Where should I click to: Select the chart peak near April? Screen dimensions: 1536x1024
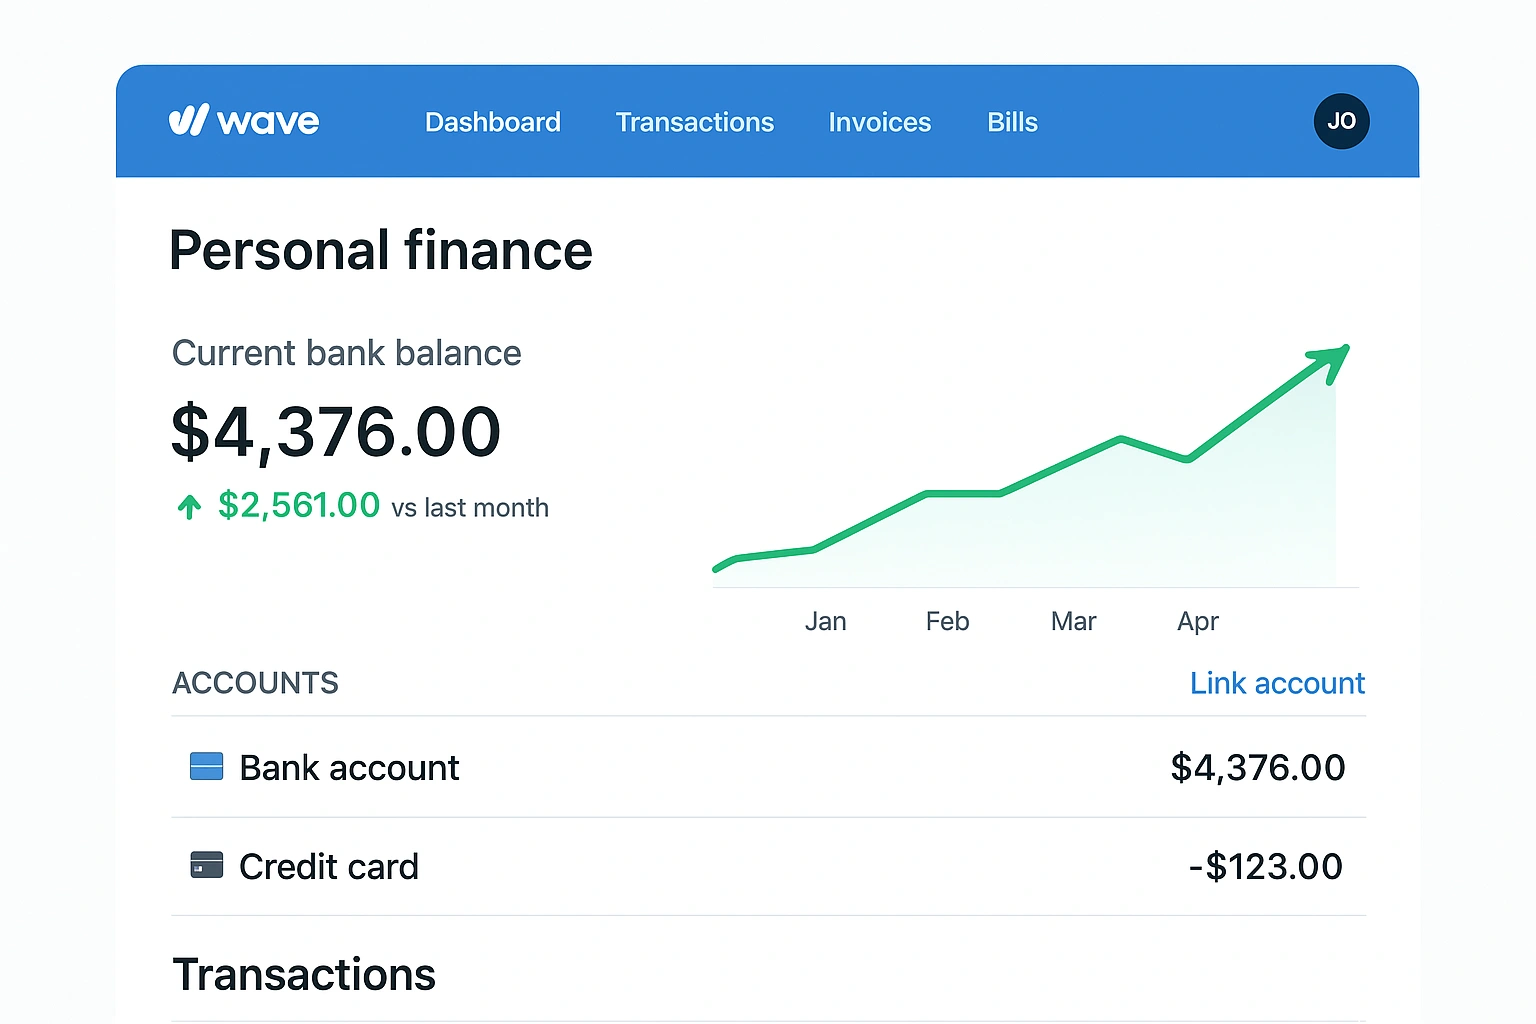(x=1124, y=438)
